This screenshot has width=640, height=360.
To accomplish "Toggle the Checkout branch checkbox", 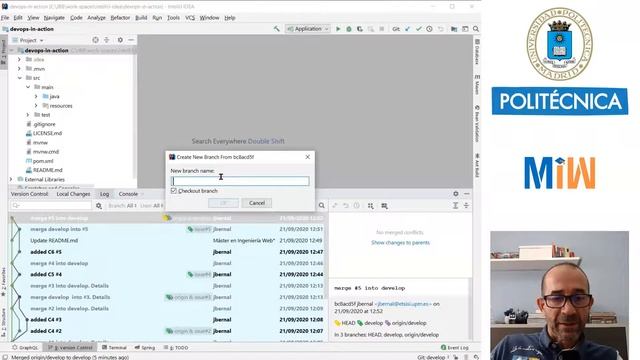I will pos(174,191).
